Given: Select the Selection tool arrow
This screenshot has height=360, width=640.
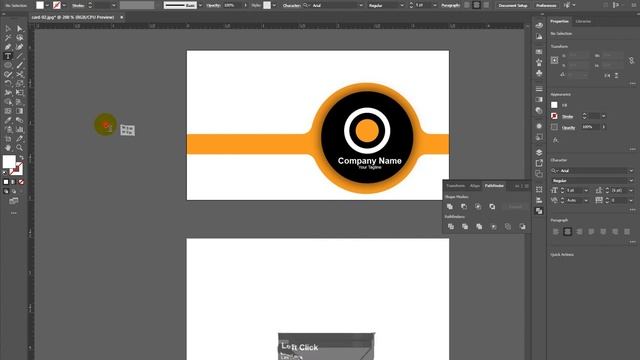Looking at the screenshot, I should (x=8, y=28).
